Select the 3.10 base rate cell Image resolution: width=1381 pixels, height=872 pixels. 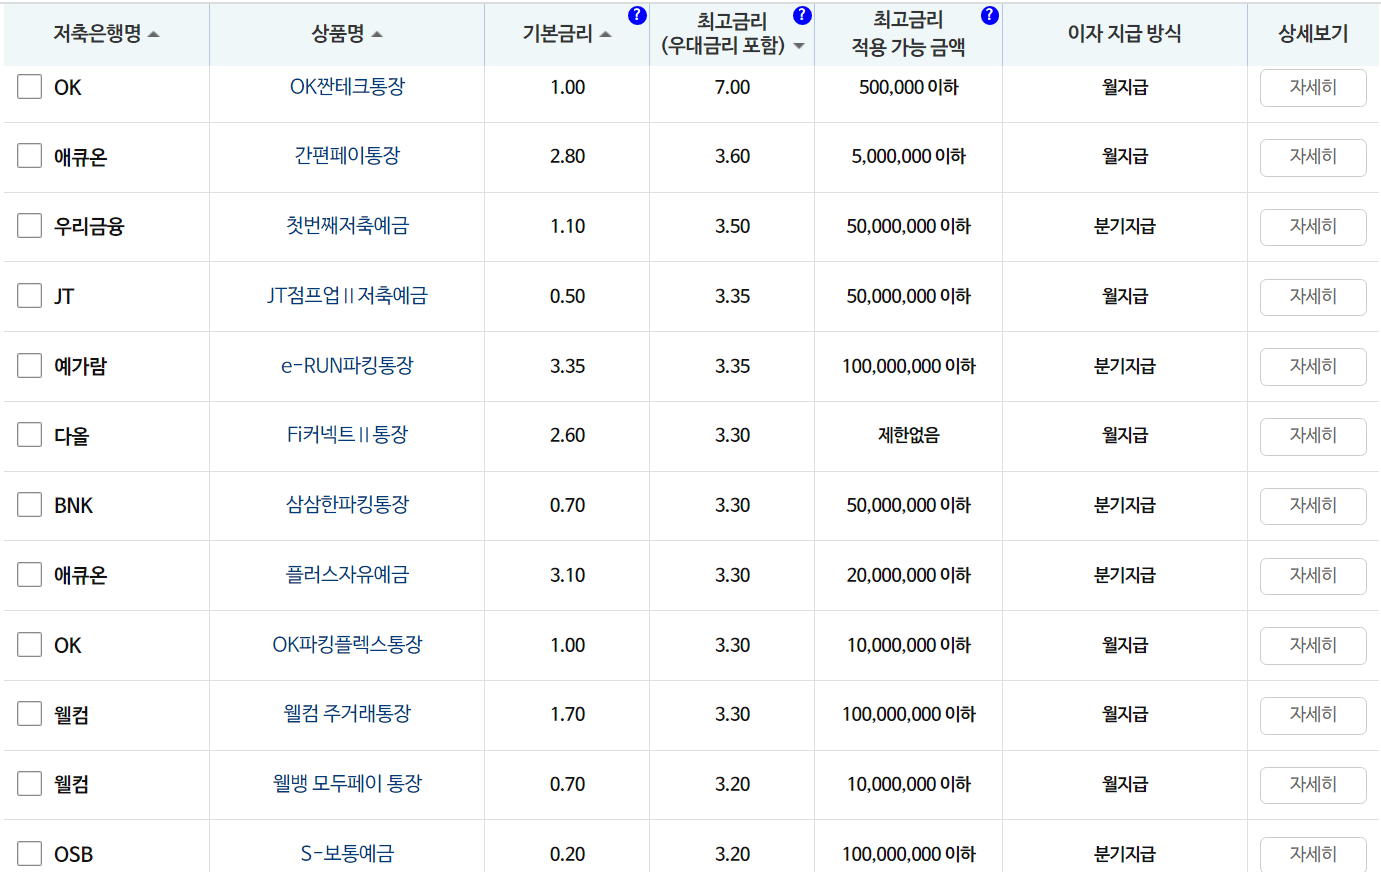(x=567, y=576)
